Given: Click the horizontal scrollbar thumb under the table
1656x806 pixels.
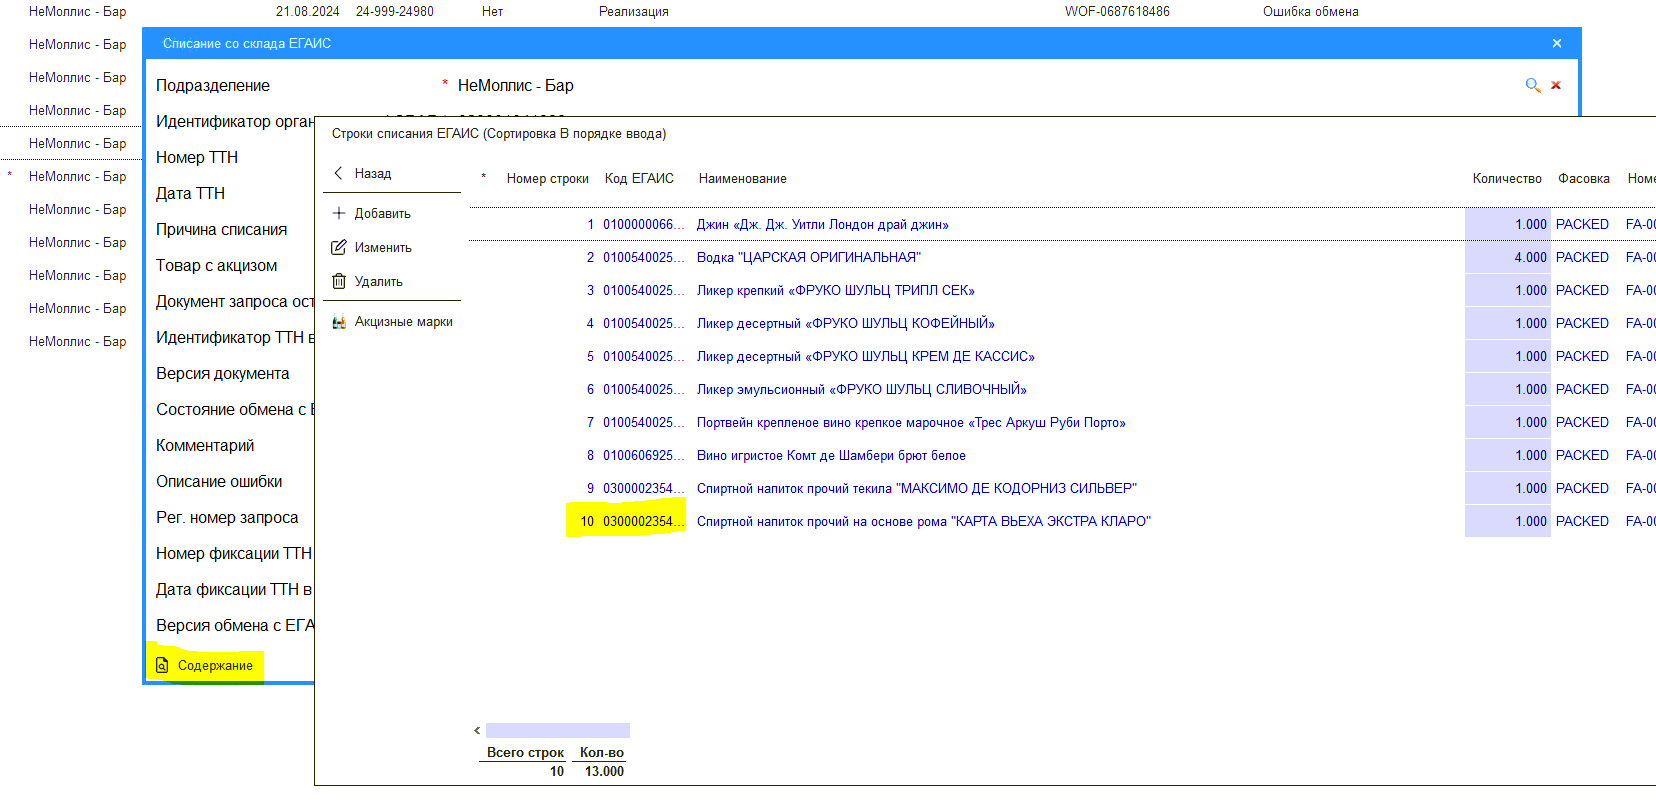Looking at the screenshot, I should (x=558, y=731).
